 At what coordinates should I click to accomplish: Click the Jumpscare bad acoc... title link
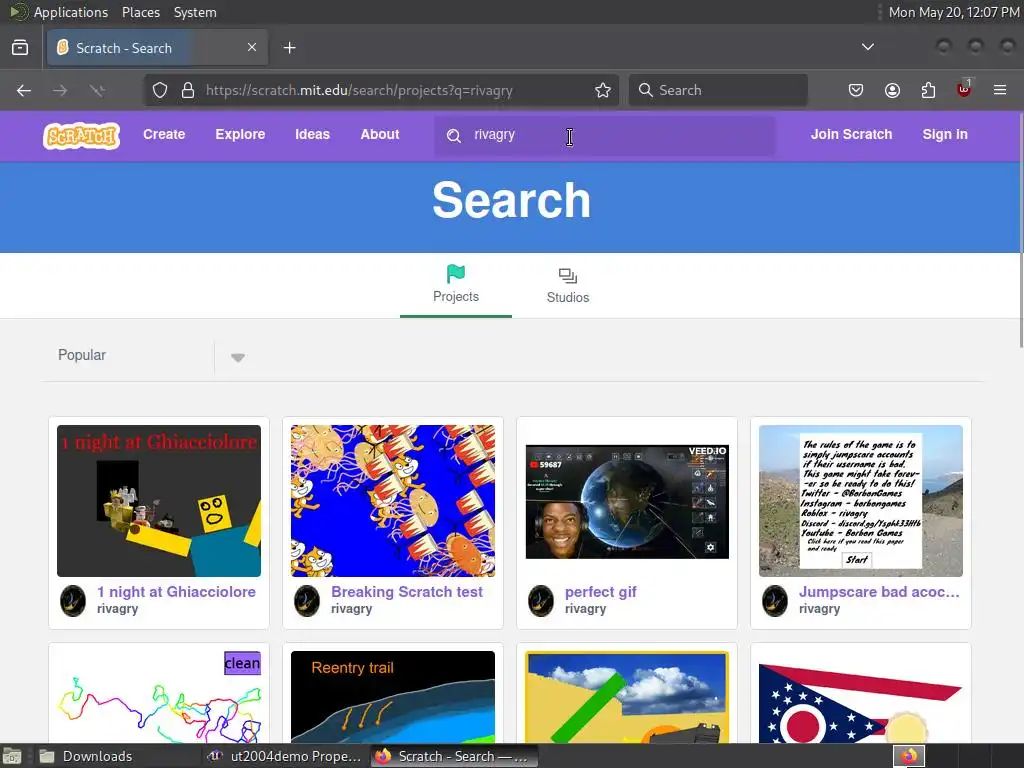click(x=879, y=592)
